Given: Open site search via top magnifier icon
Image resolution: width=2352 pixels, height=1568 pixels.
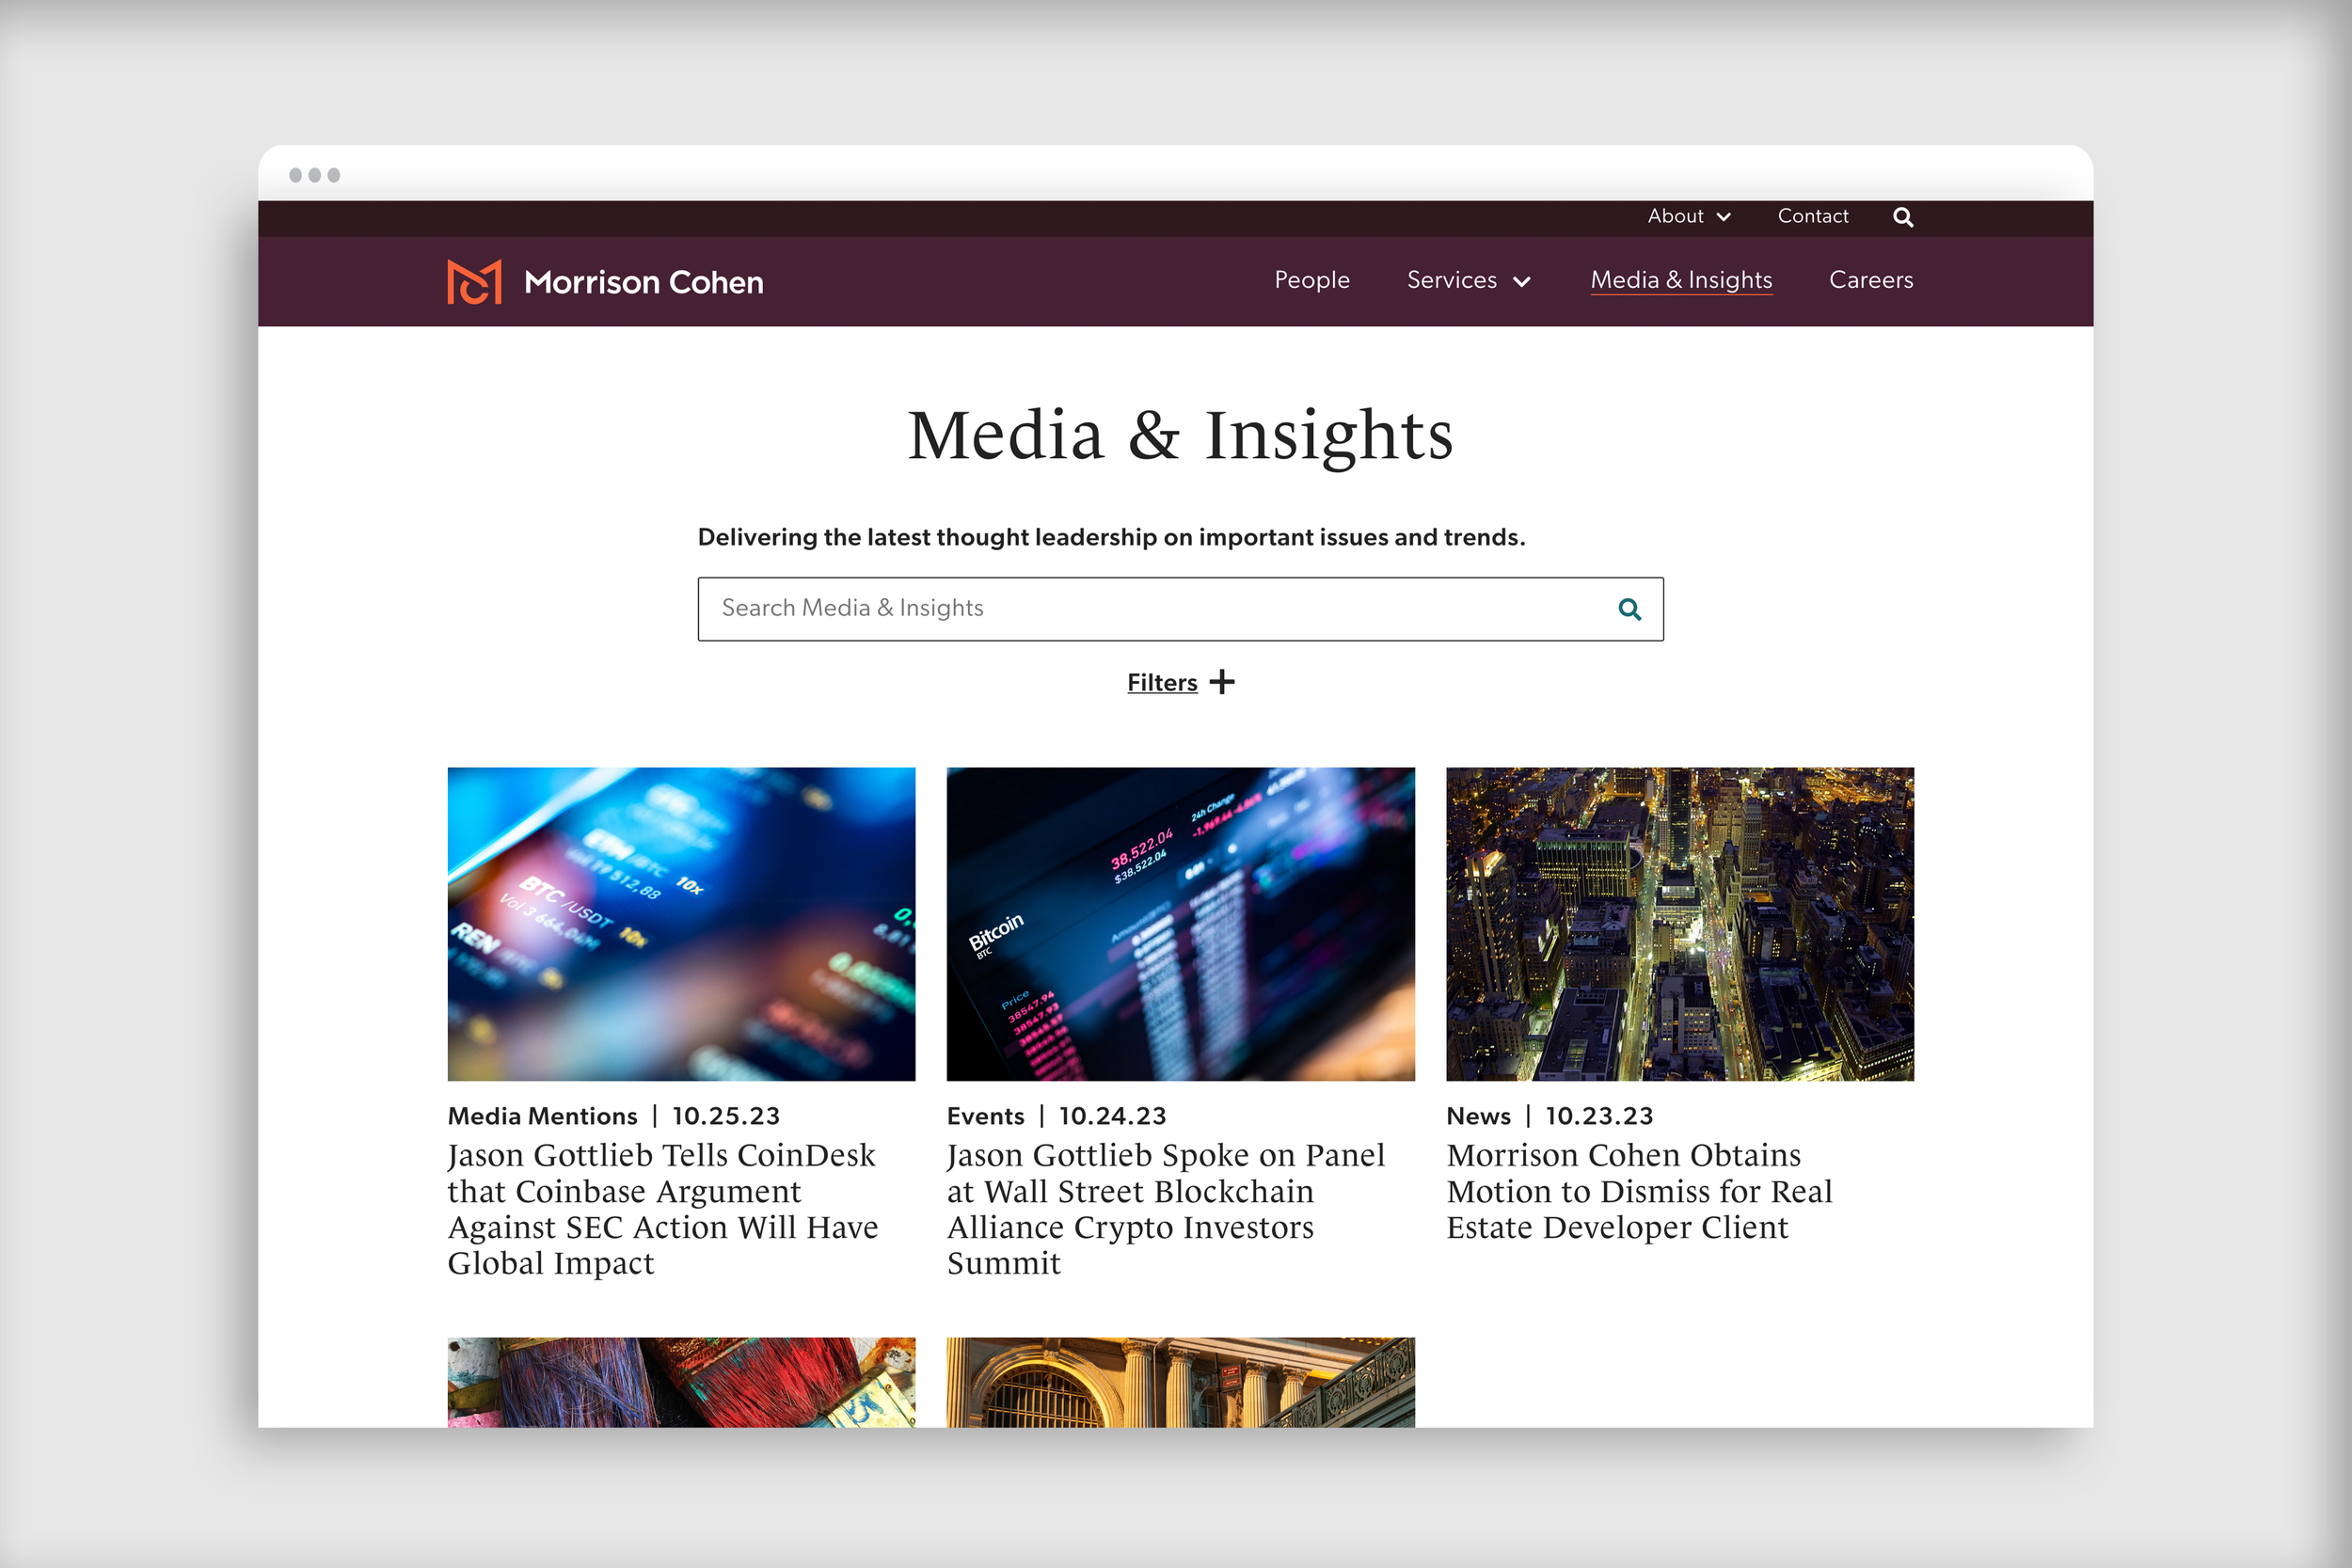Looking at the screenshot, I should coord(1903,217).
